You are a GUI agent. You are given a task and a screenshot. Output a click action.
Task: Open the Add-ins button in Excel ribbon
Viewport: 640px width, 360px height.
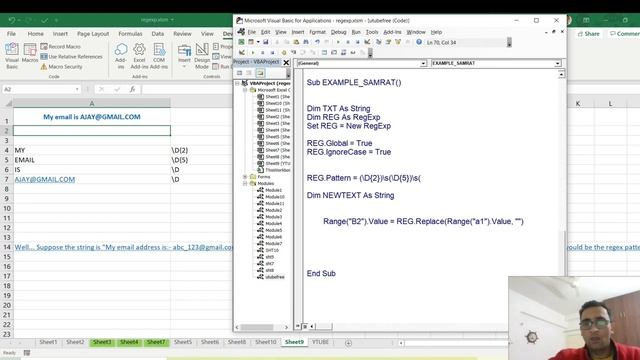(120, 56)
